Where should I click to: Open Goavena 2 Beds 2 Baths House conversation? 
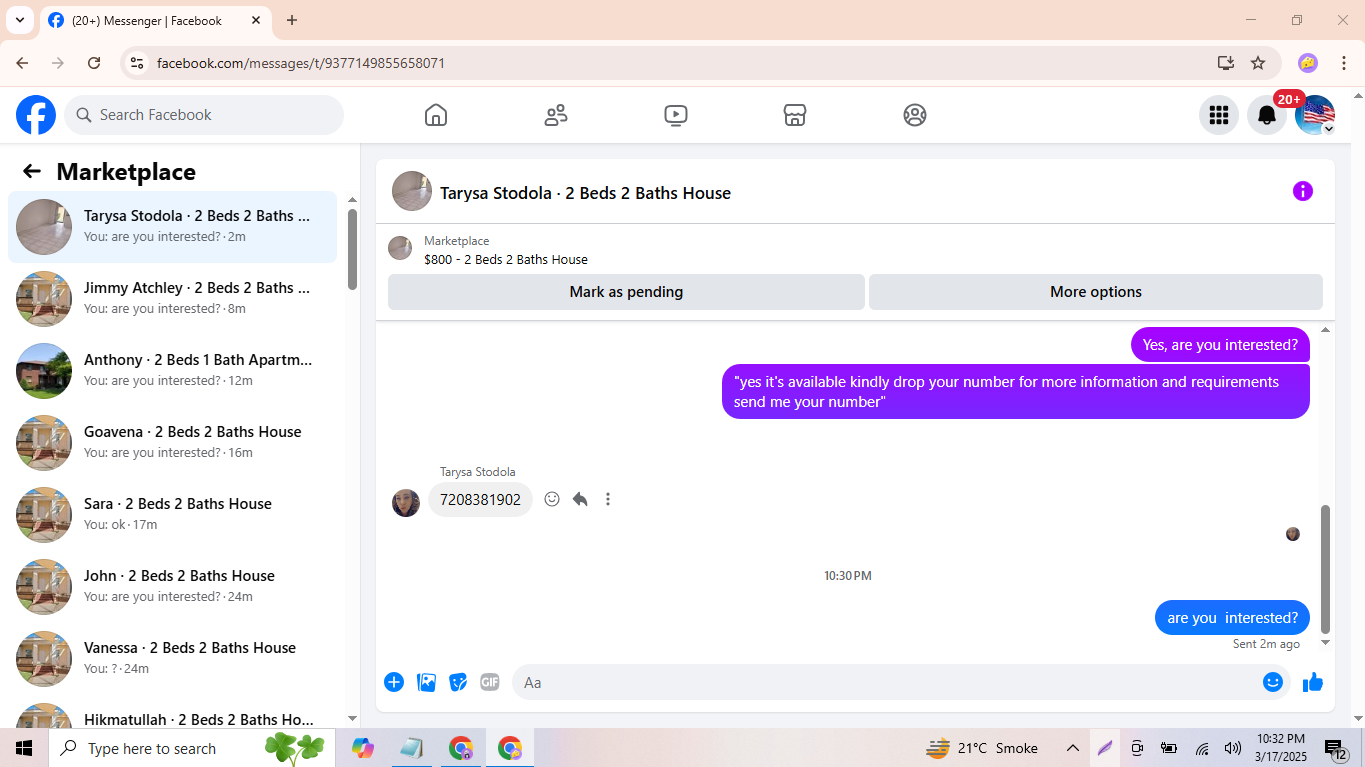click(x=173, y=442)
